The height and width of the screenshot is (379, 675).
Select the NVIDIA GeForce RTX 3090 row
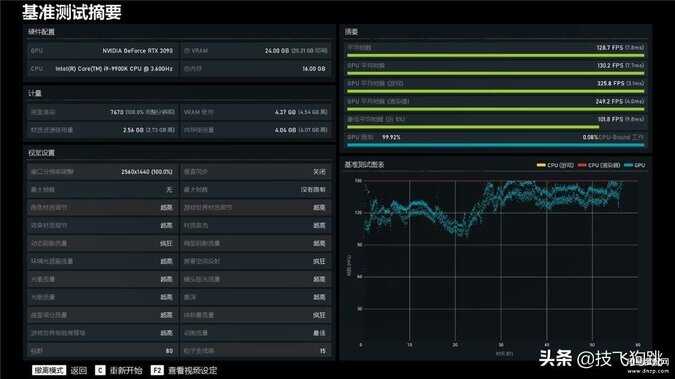click(102, 51)
